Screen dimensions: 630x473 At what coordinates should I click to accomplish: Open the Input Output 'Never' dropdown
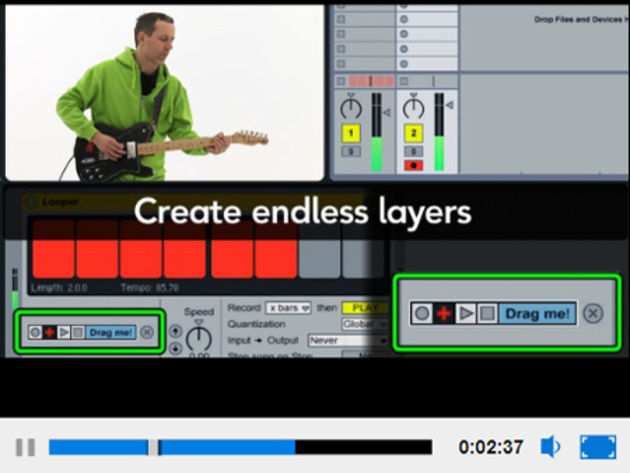pos(348,340)
